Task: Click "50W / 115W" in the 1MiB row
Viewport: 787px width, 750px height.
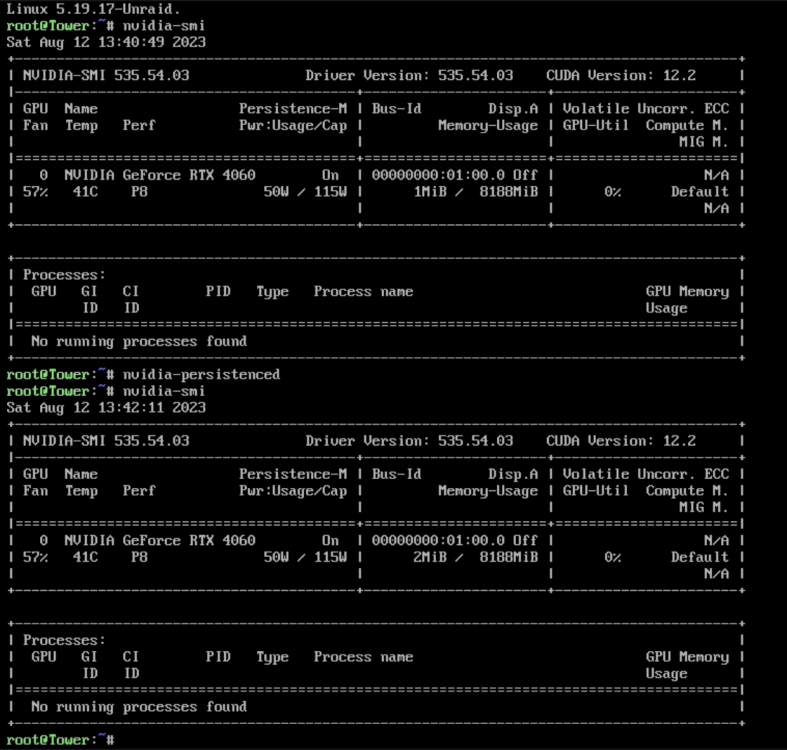Action: pyautogui.click(x=305, y=192)
